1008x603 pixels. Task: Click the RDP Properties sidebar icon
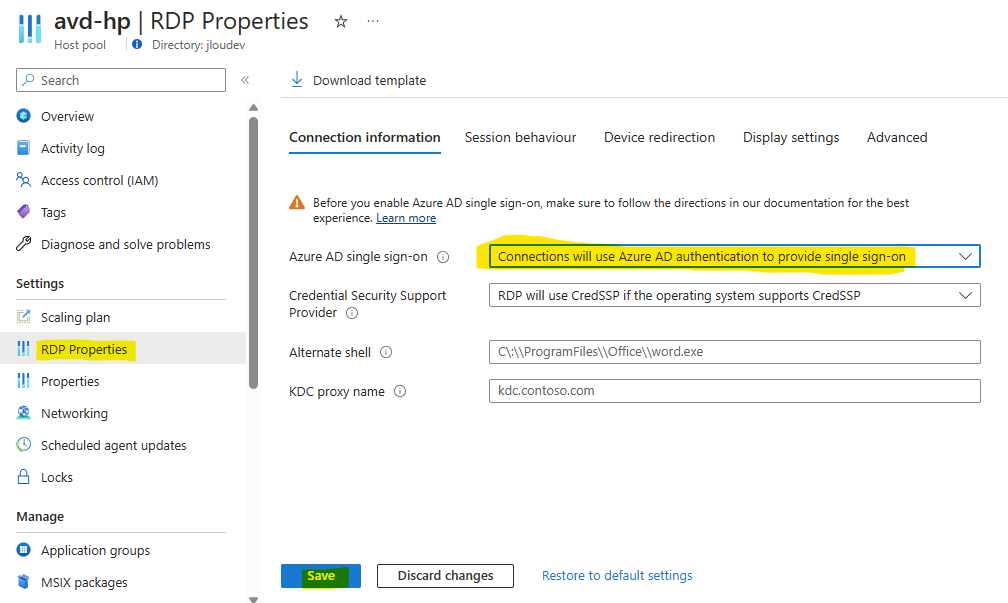[23, 348]
